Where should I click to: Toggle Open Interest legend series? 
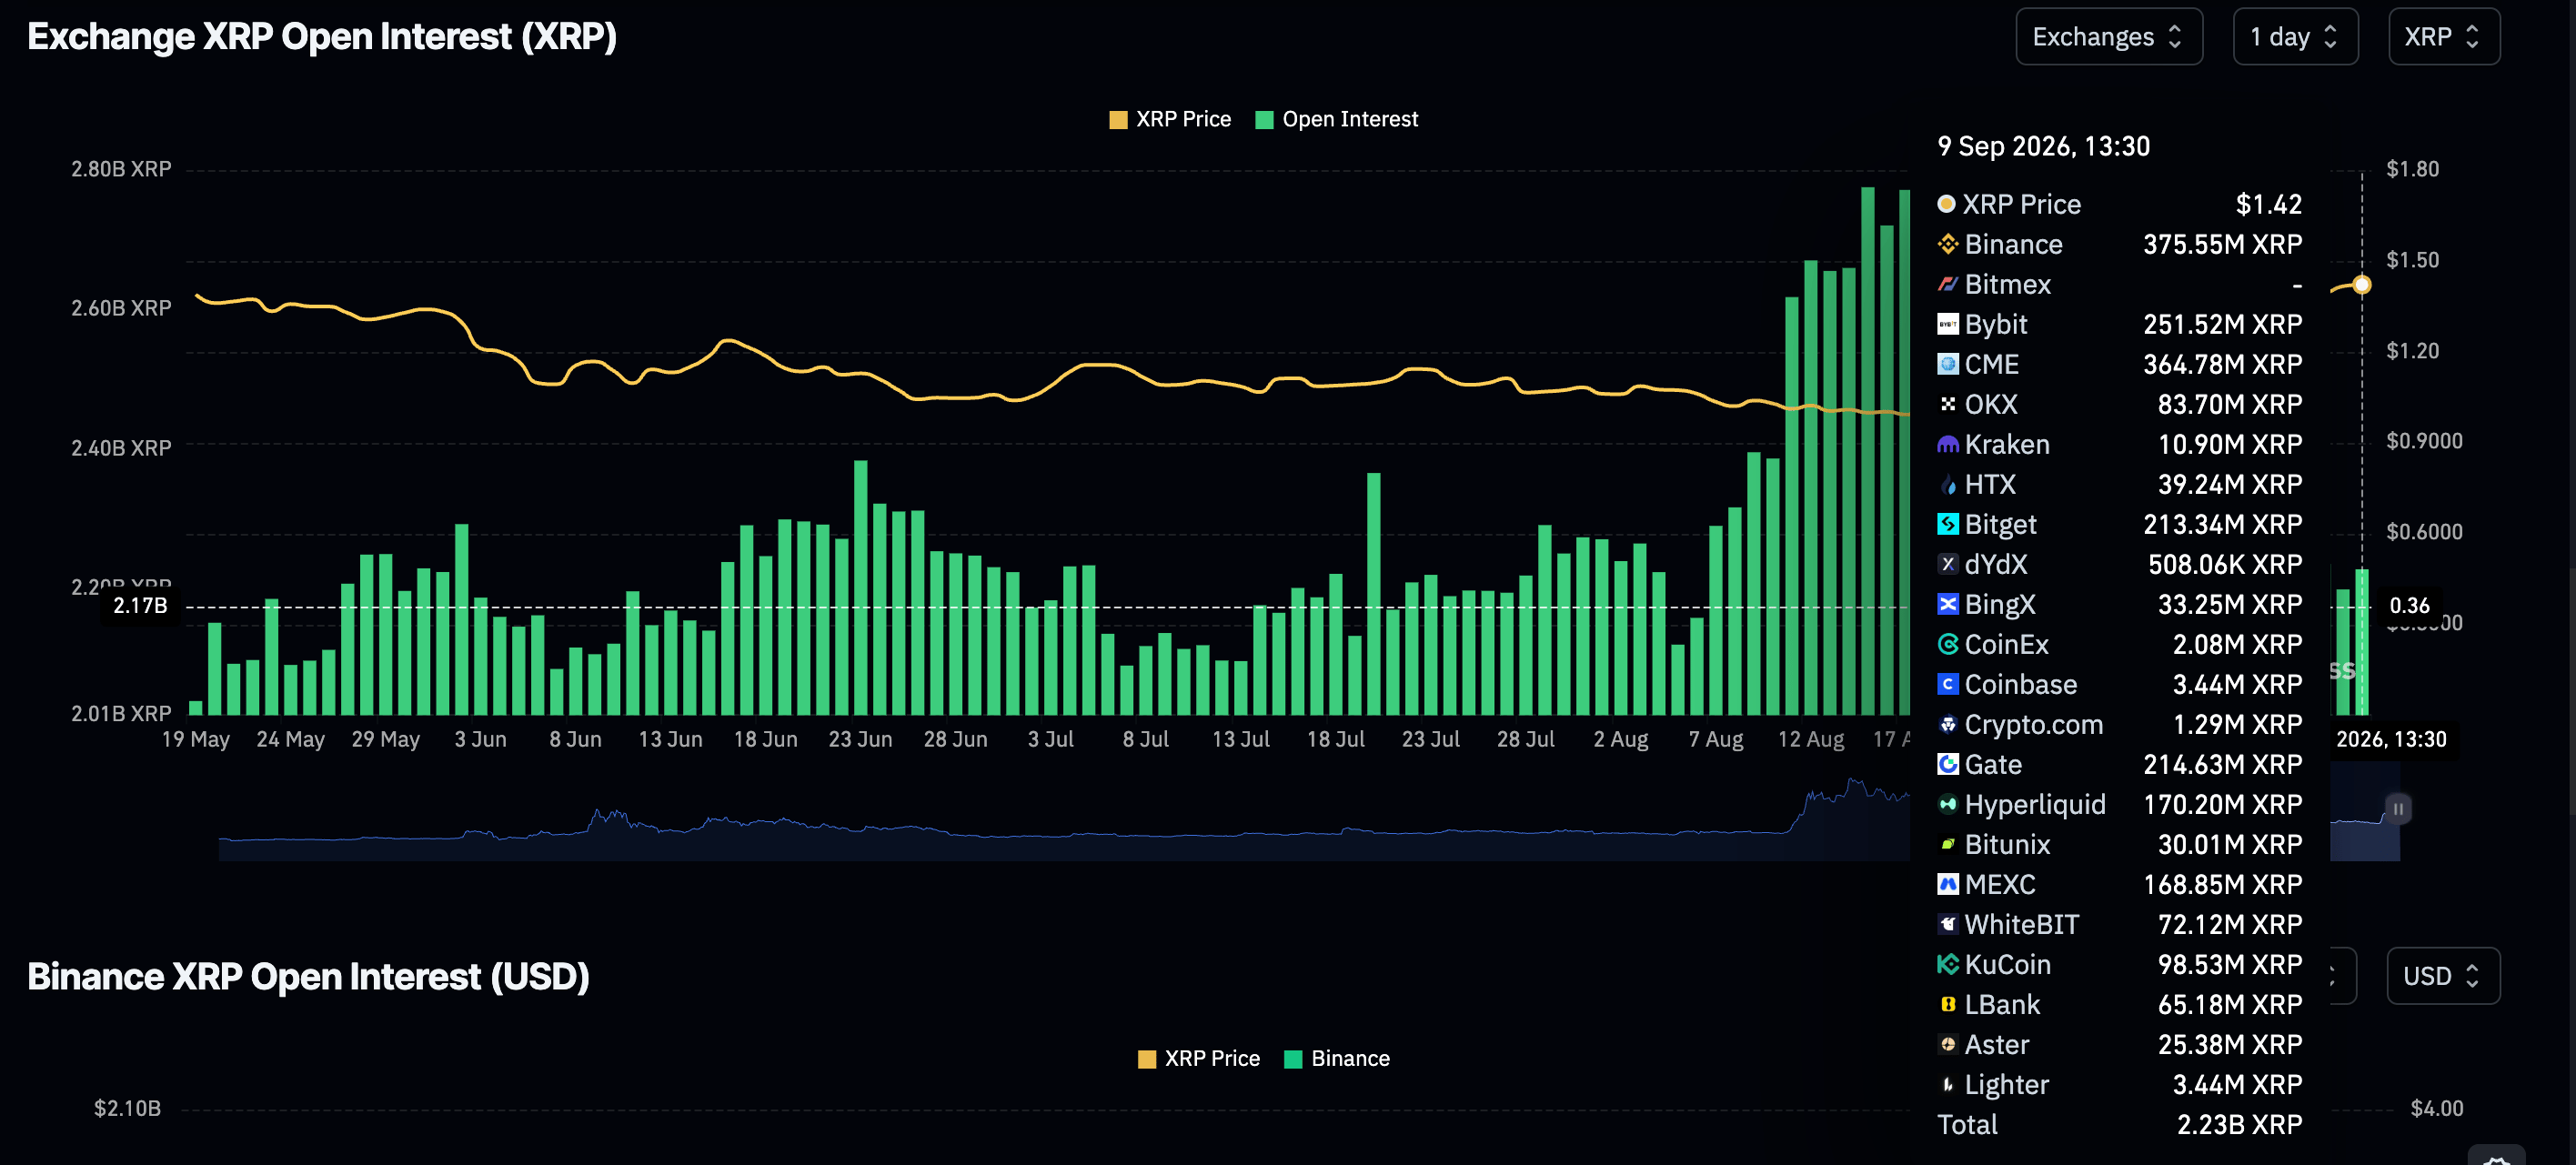pyautogui.click(x=1336, y=119)
